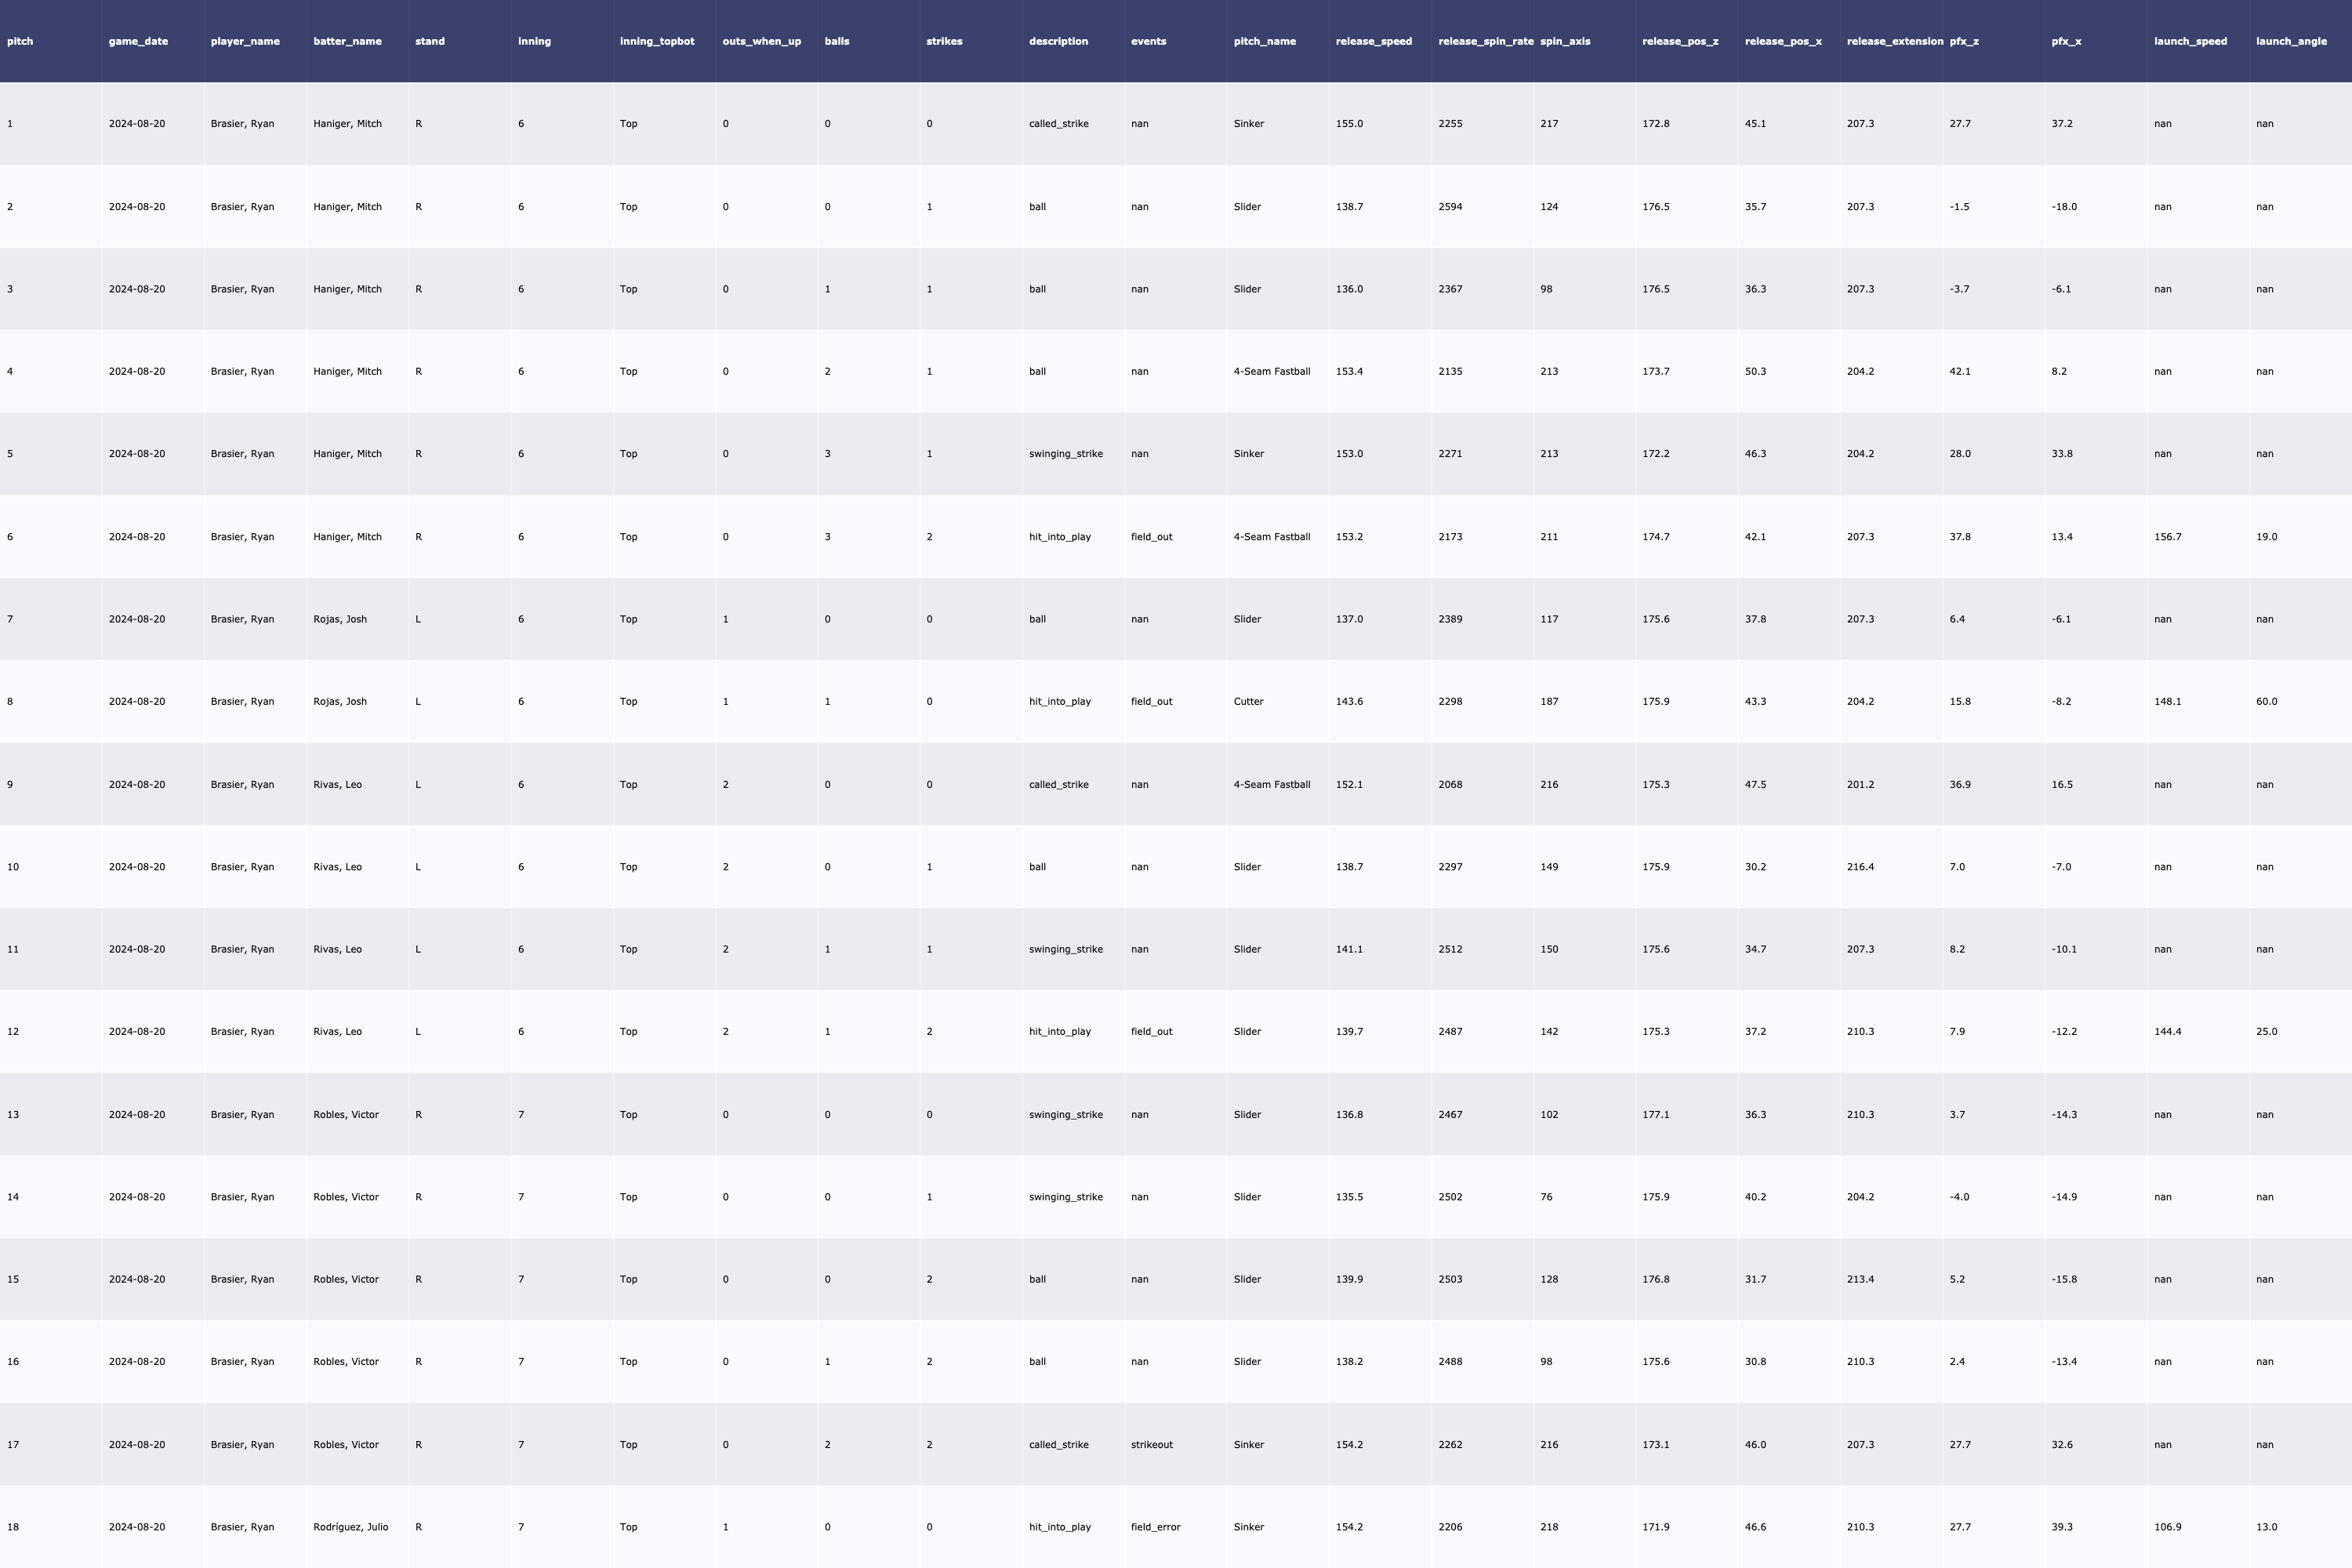
Task: Click launch angle value 60.0
Action: (x=2266, y=701)
